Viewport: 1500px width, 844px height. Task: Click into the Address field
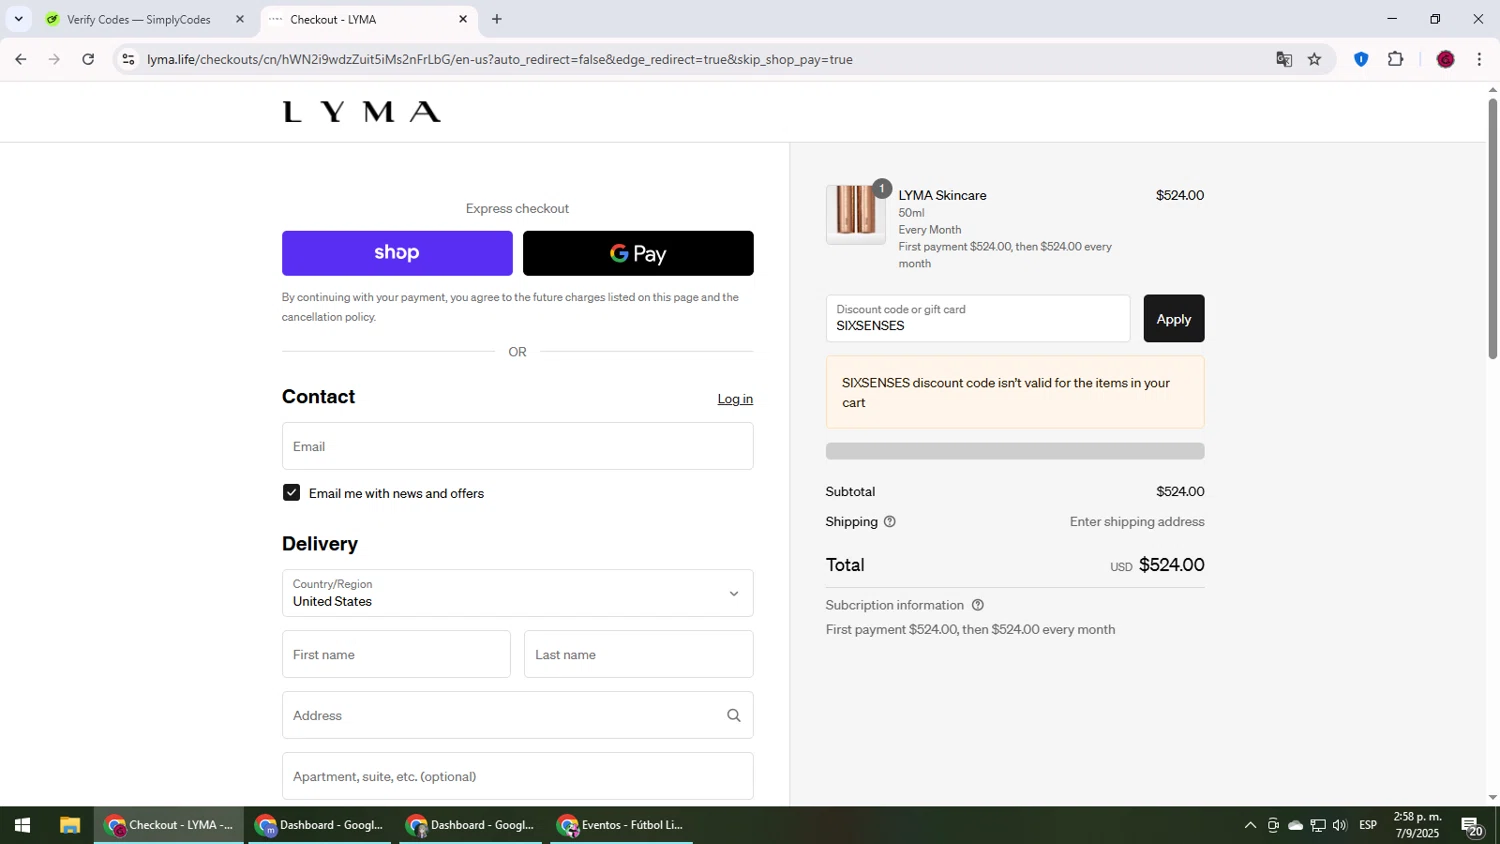(517, 715)
